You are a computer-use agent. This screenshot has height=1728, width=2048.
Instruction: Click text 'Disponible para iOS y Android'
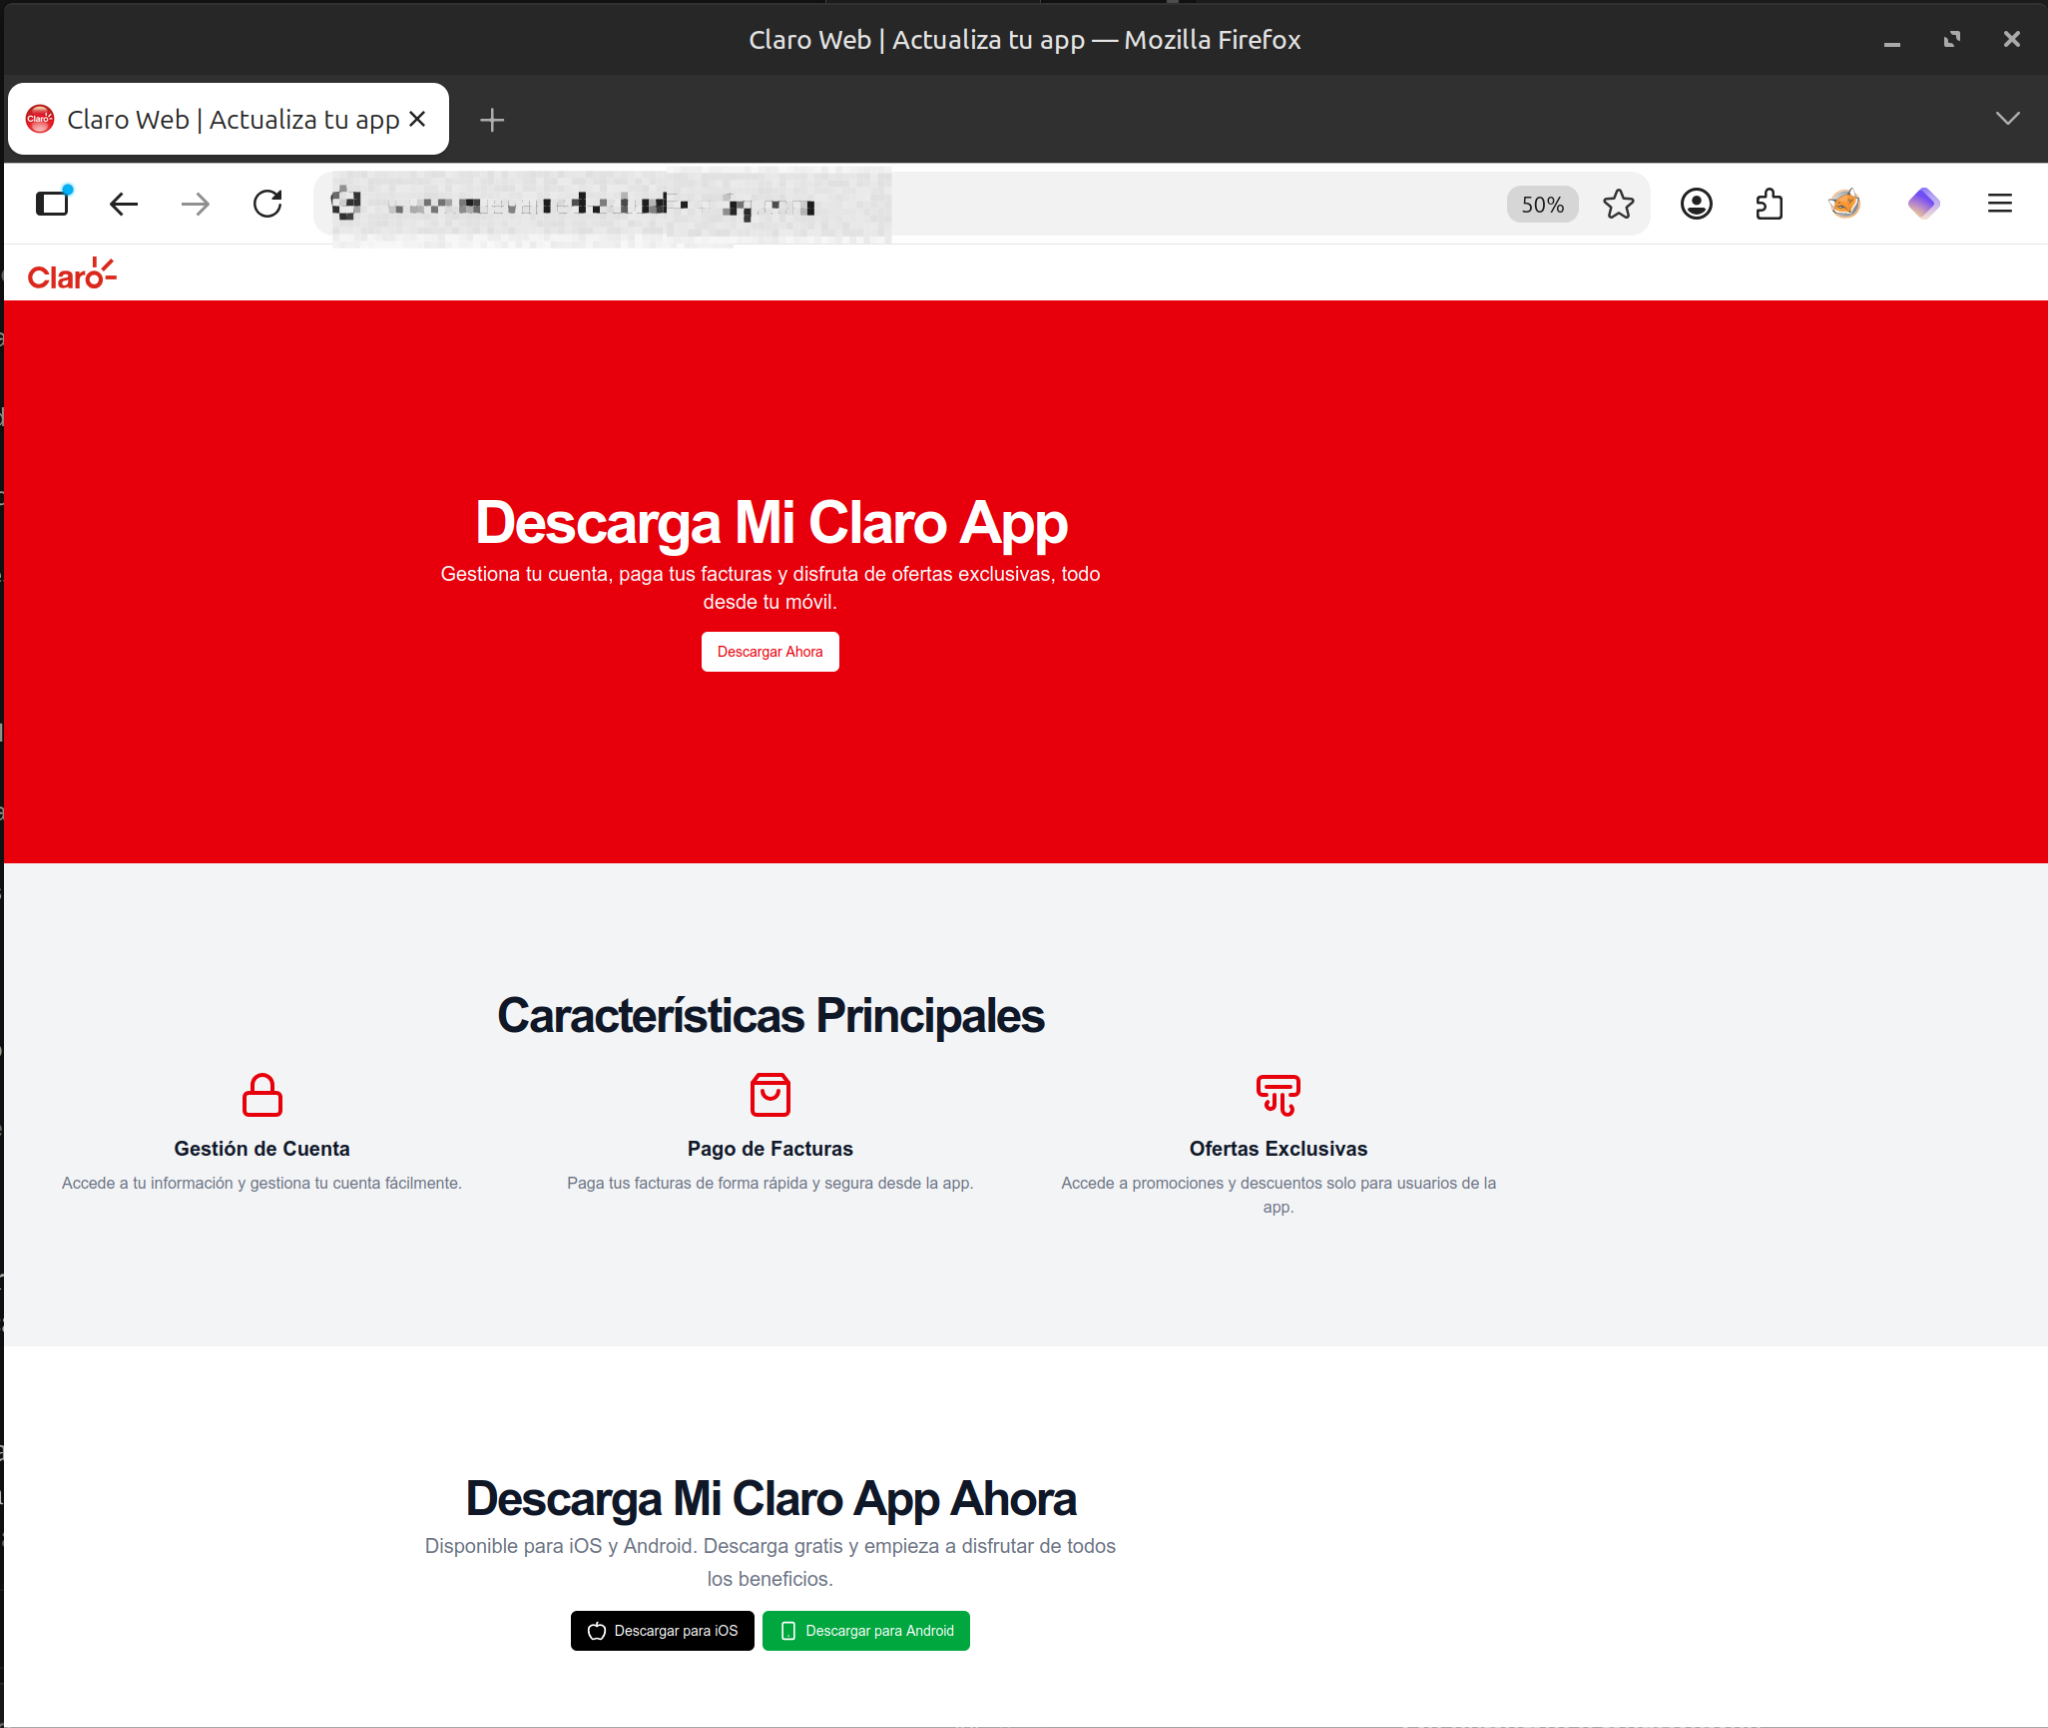pos(560,1546)
